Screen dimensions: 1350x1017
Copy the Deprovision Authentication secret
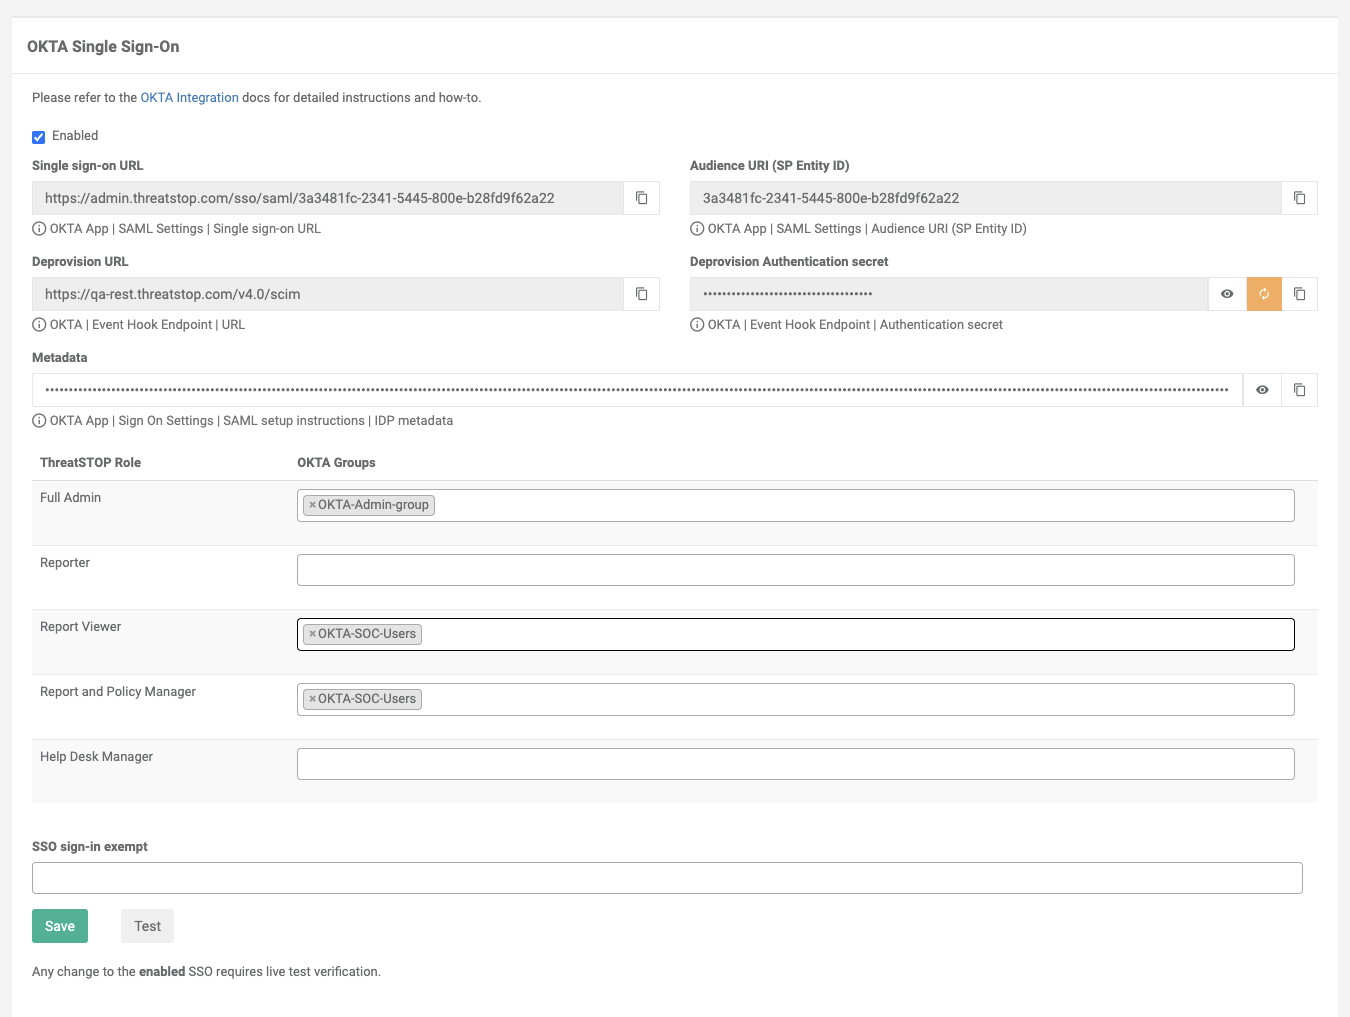[x=1299, y=294]
